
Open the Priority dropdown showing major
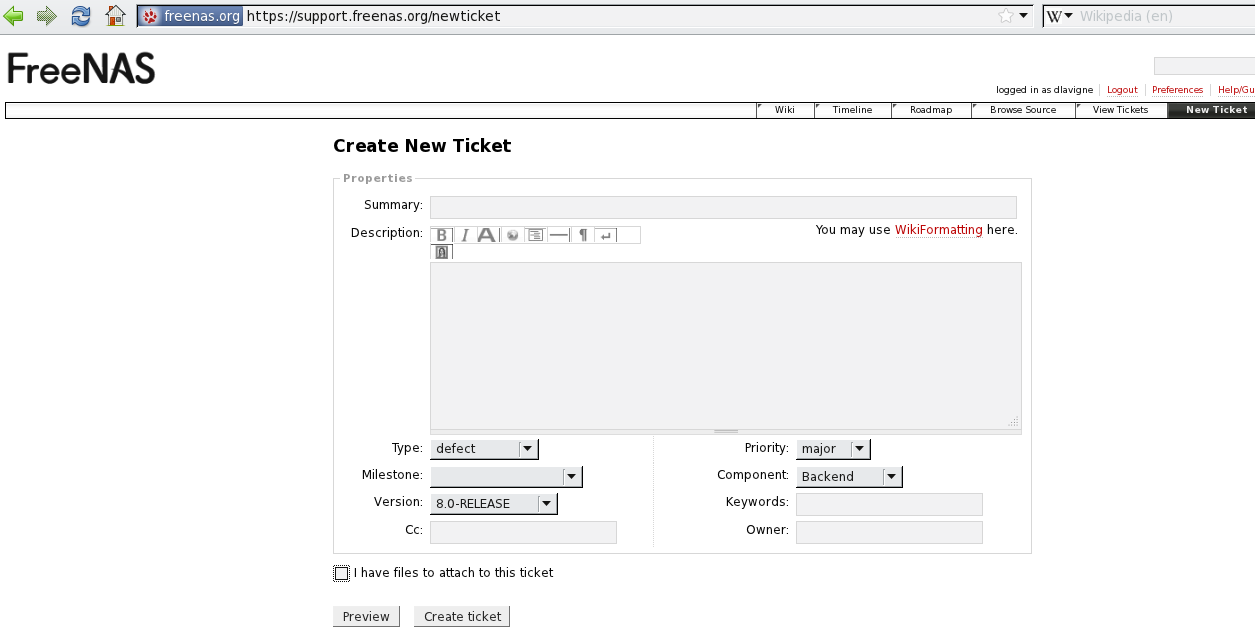(x=833, y=449)
